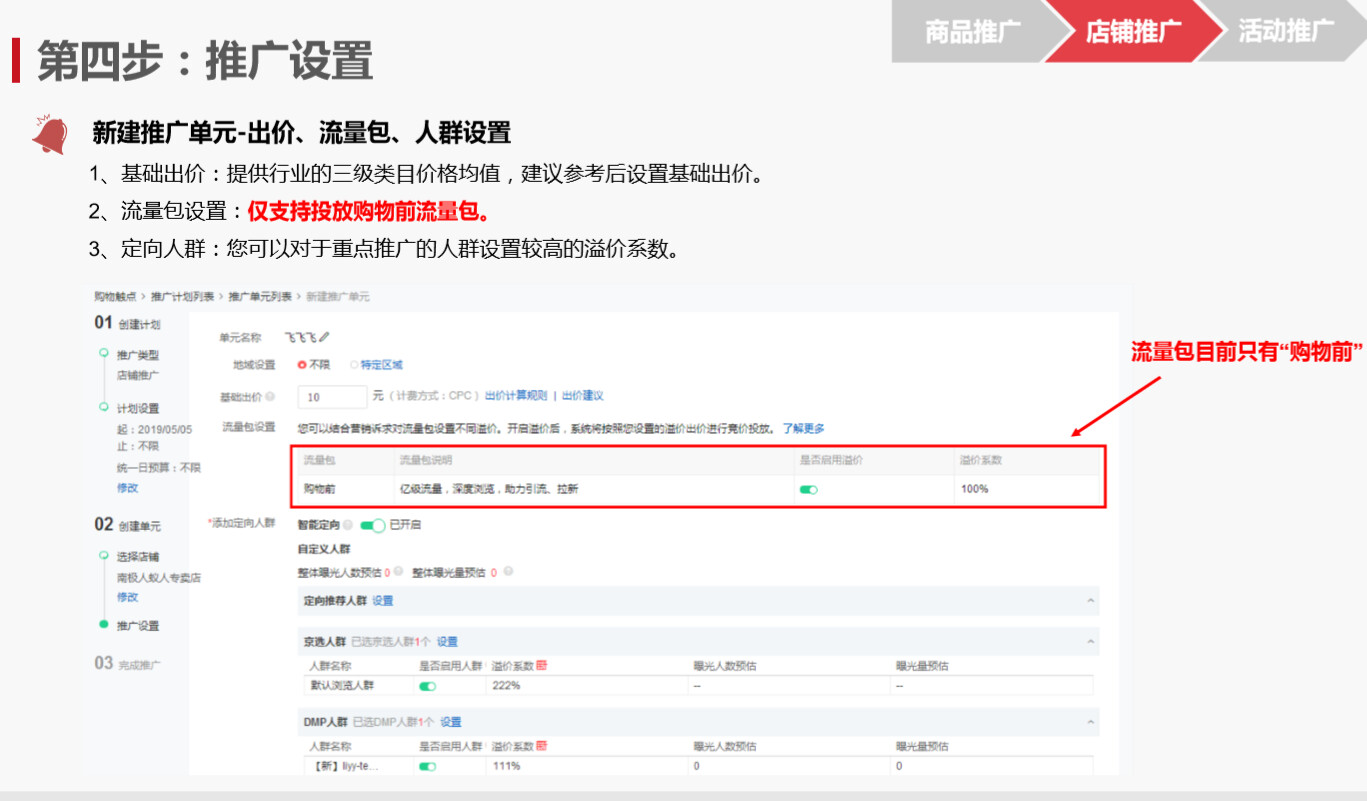Image resolution: width=1367 pixels, height=801 pixels.
Task: Click the pencil icon beside unit name
Action: 324,338
